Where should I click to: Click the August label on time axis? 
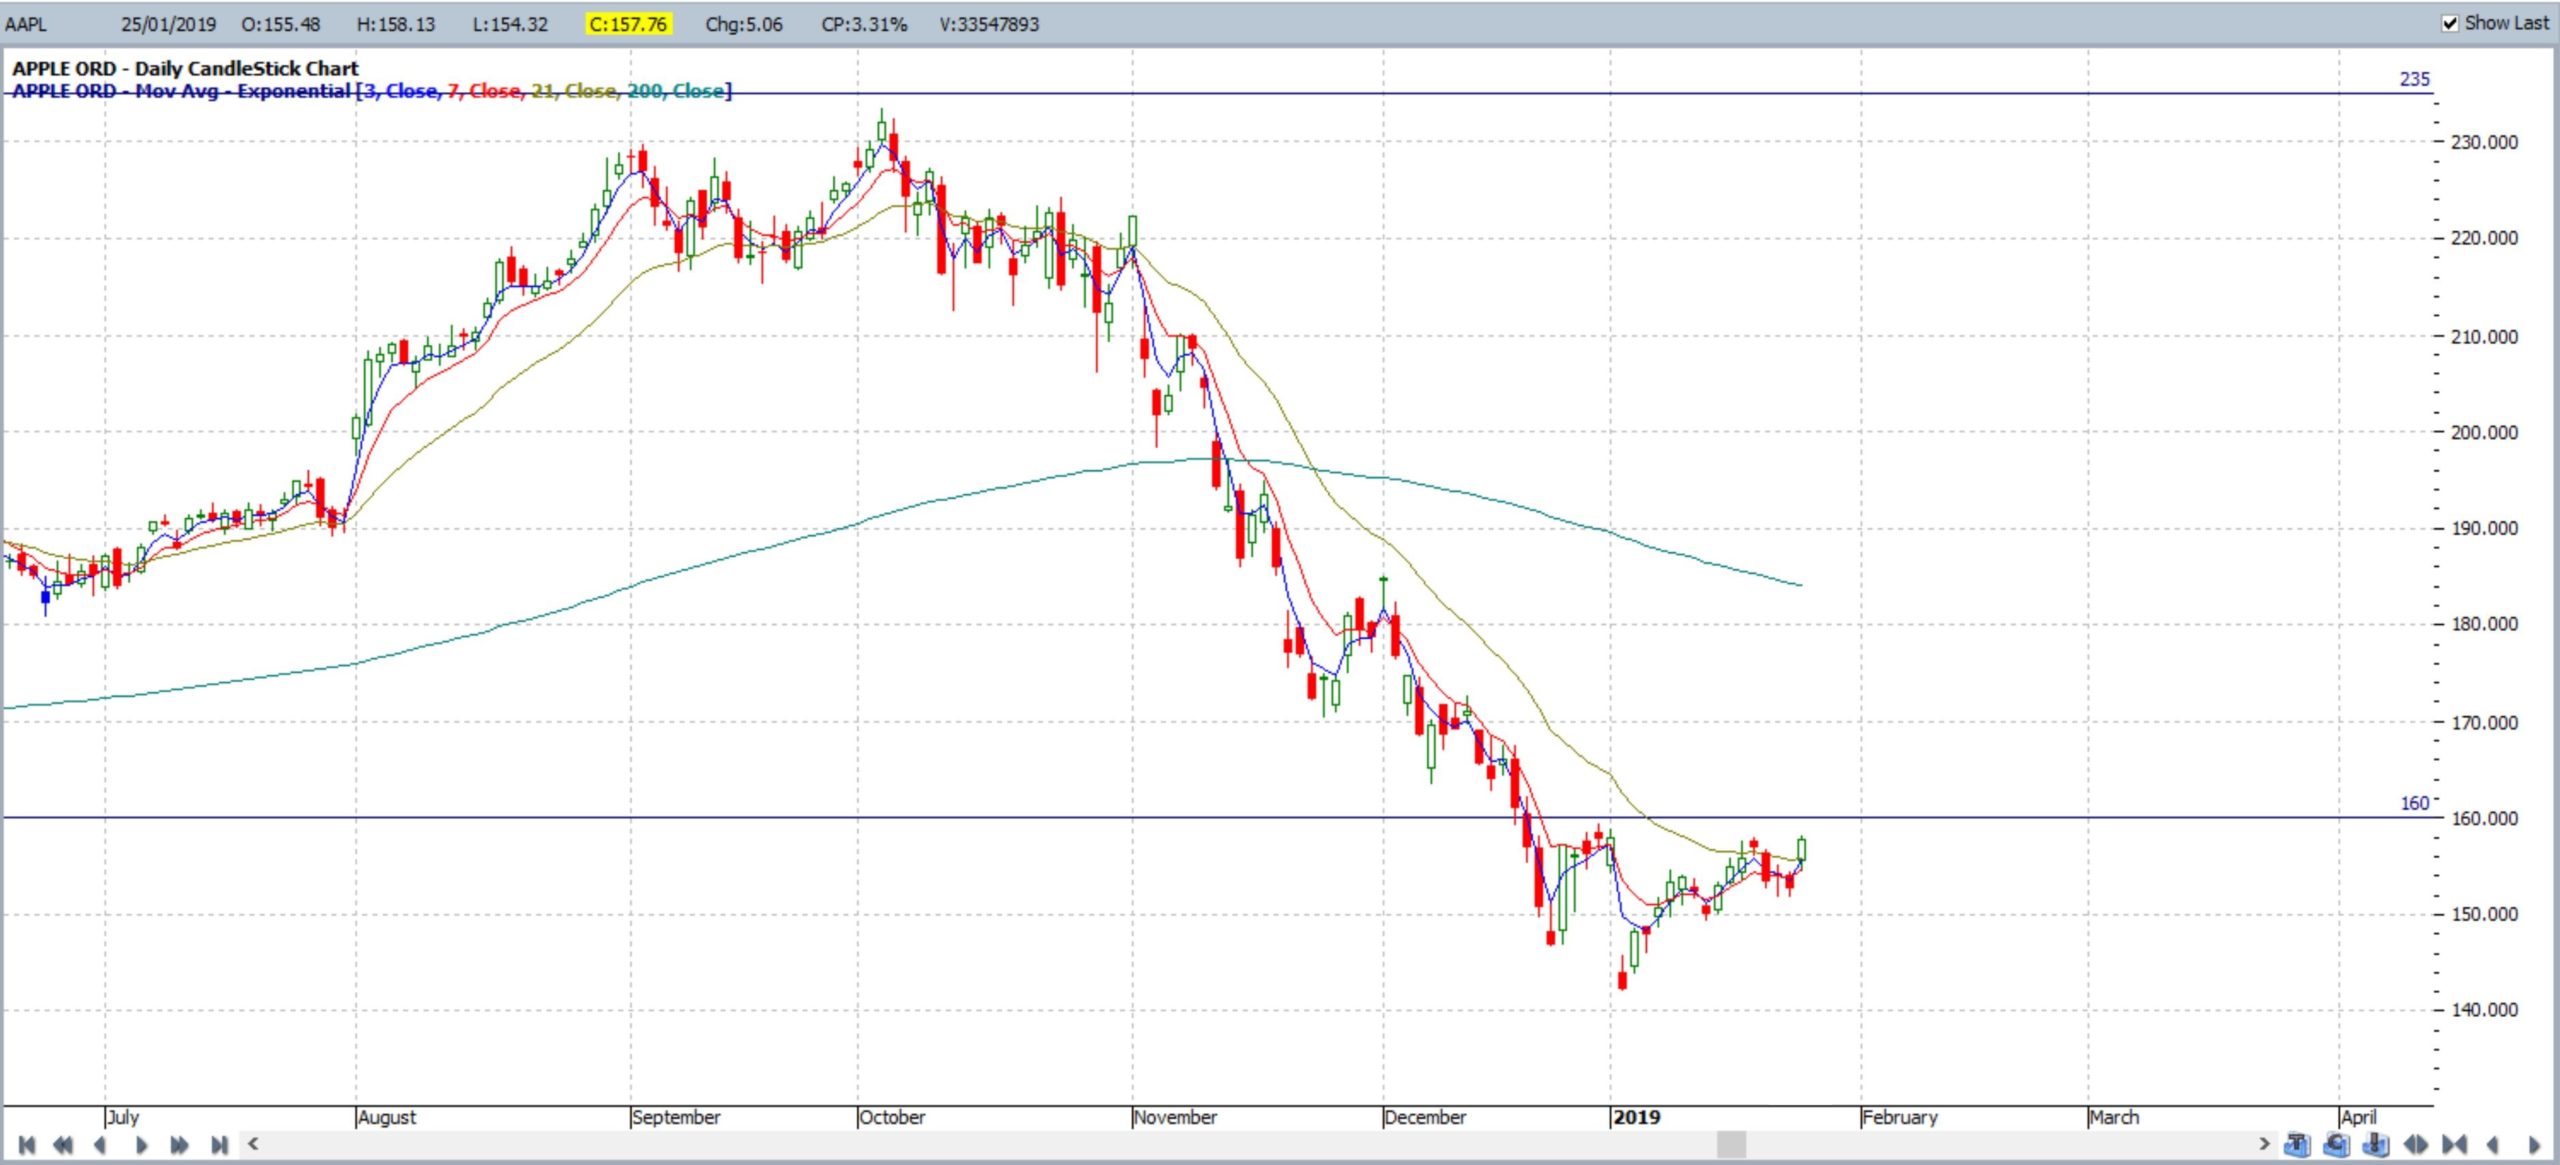pos(387,1117)
